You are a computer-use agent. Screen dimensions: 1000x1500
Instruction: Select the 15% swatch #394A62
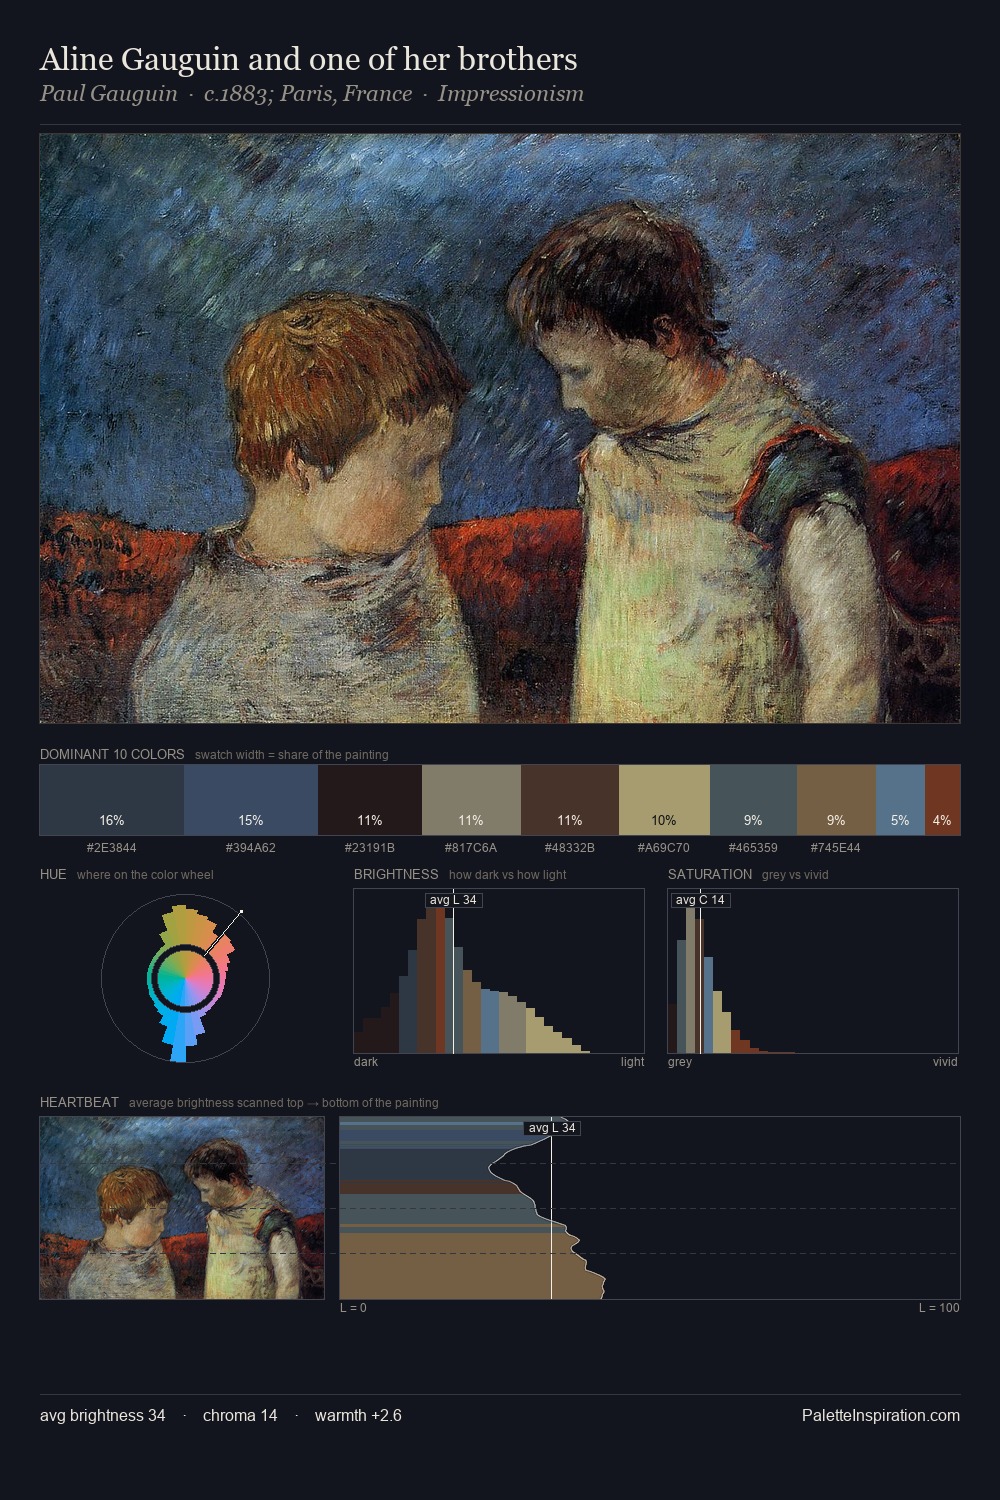[251, 800]
